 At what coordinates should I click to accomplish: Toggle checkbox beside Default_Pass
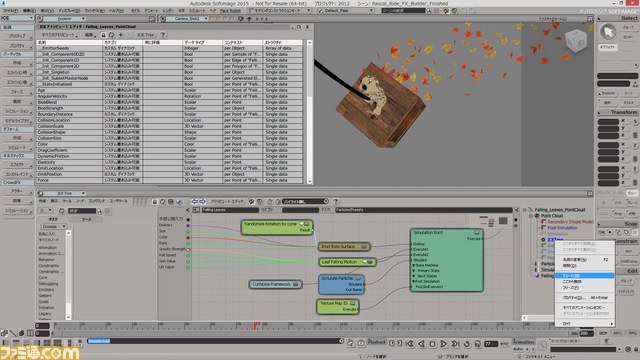(320, 11)
